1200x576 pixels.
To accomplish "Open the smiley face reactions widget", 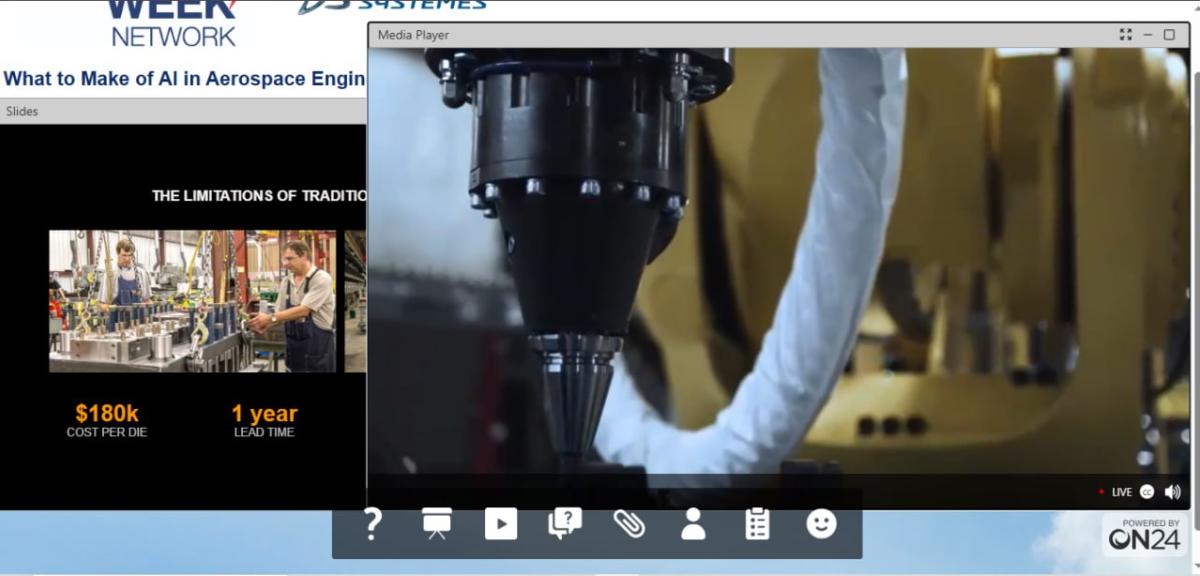I will coord(821,524).
